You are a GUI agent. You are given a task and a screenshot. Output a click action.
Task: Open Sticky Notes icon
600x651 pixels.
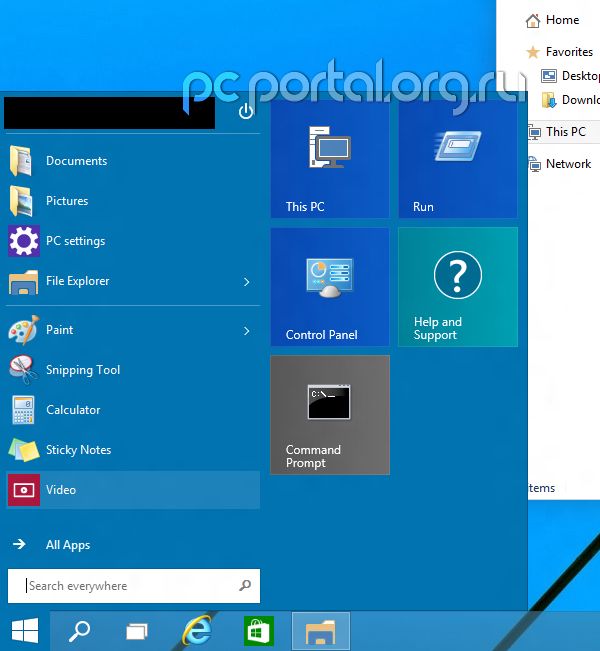coord(24,450)
